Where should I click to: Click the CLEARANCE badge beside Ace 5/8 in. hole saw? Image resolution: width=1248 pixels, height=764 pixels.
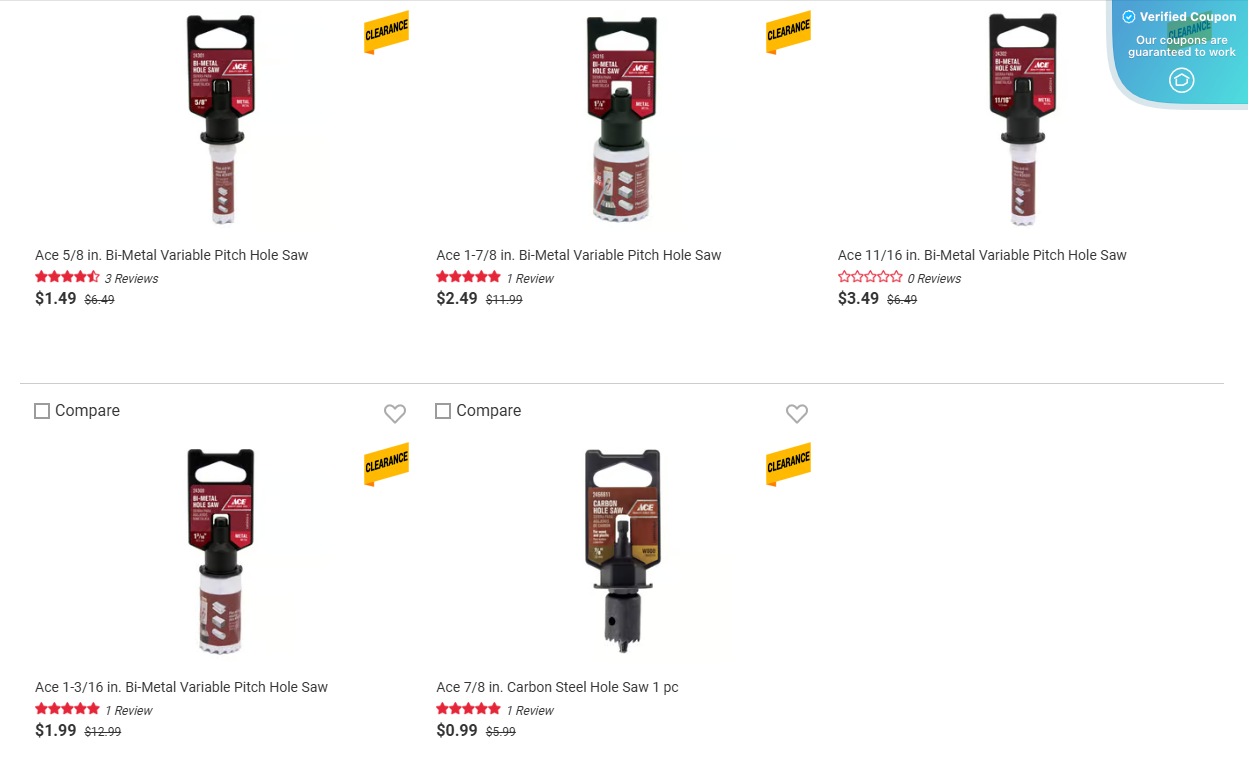pyautogui.click(x=387, y=31)
